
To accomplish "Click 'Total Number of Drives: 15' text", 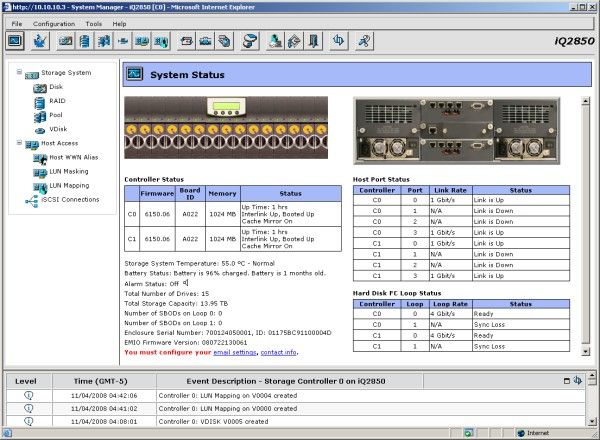I will point(166,293).
